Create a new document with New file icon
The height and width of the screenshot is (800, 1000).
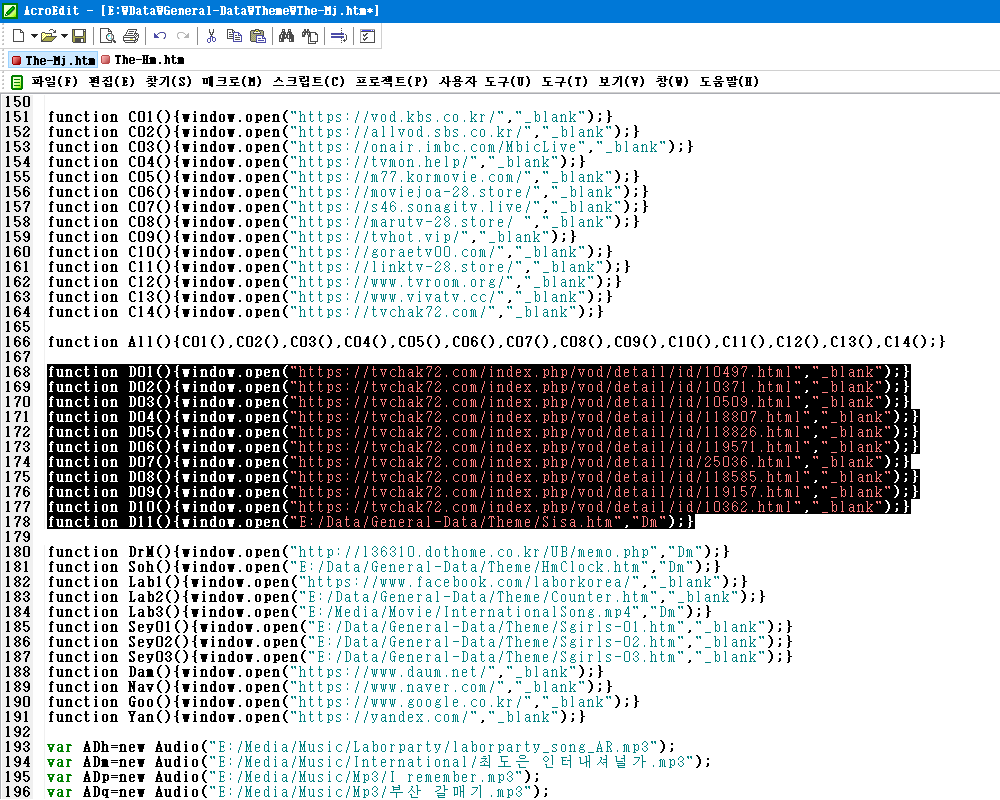(18, 36)
